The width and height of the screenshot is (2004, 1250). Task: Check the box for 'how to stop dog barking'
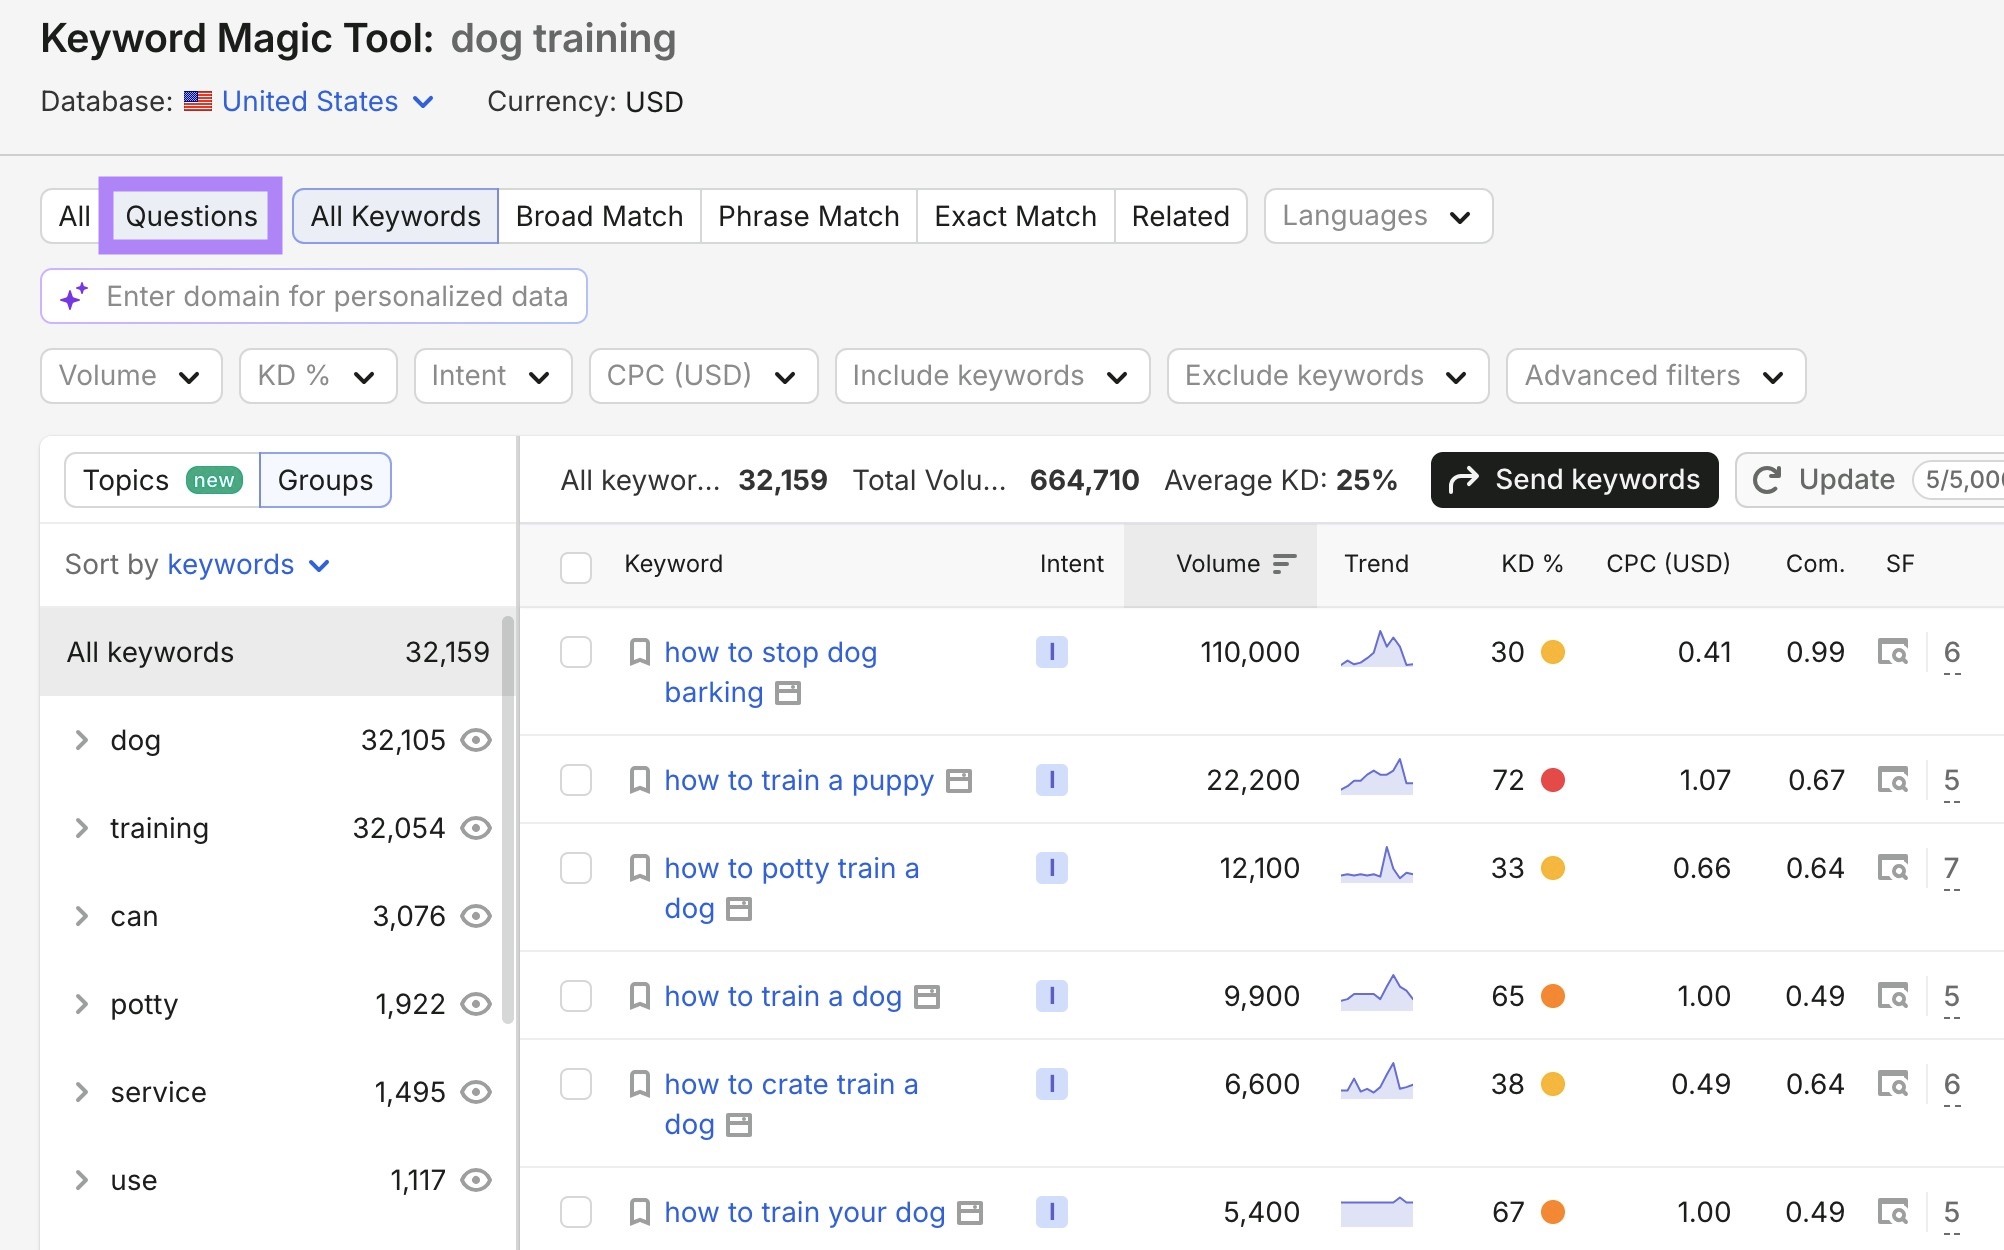point(576,652)
